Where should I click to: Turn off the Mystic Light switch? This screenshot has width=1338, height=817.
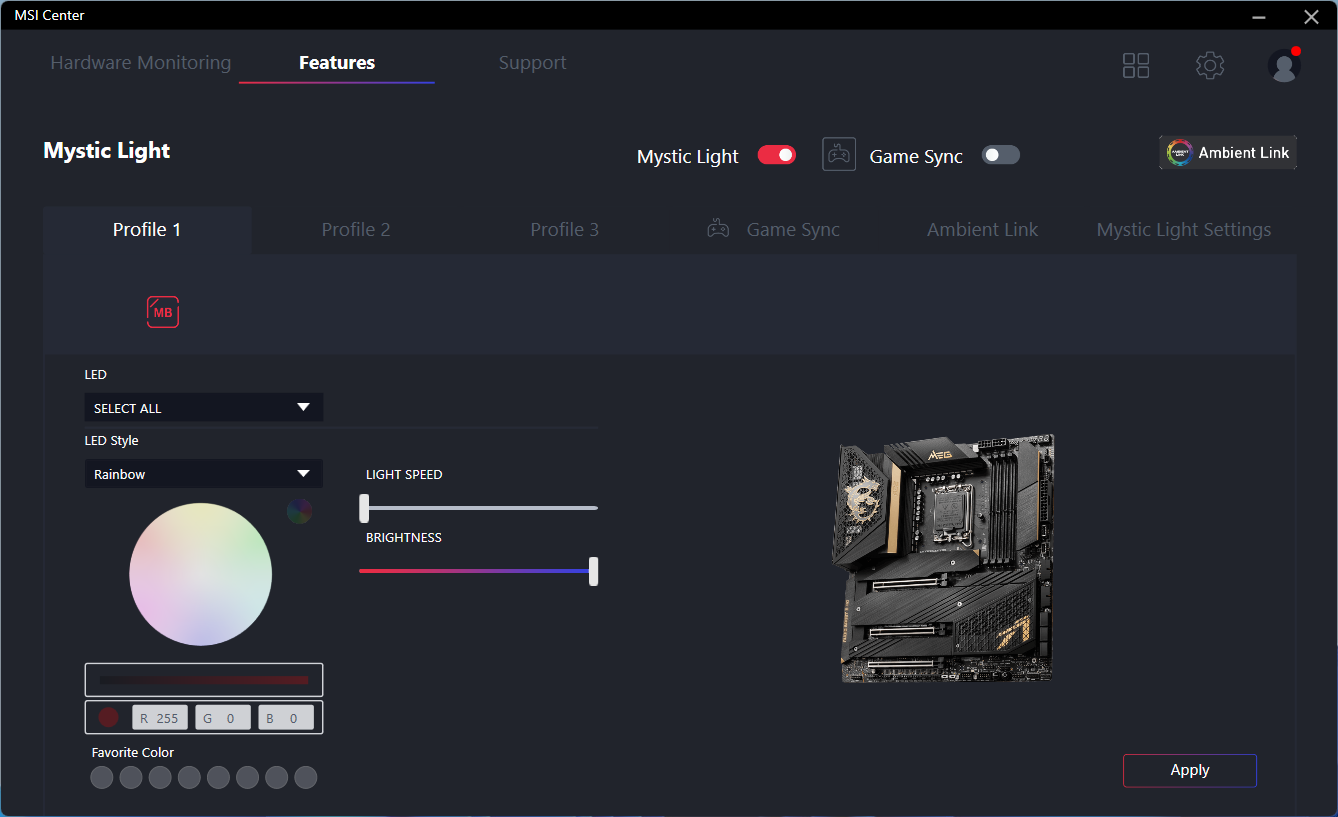776,155
